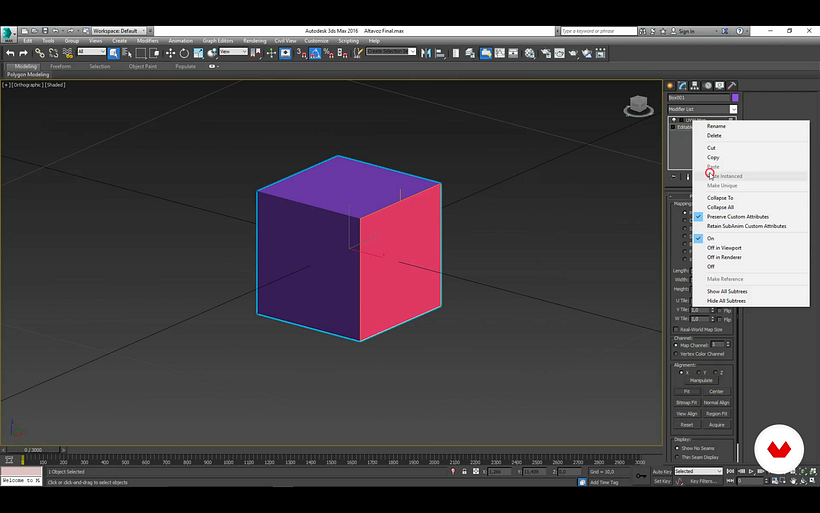This screenshot has width=820, height=513.
Task: Toggle the 3D Snaps icon
Action: 301,53
